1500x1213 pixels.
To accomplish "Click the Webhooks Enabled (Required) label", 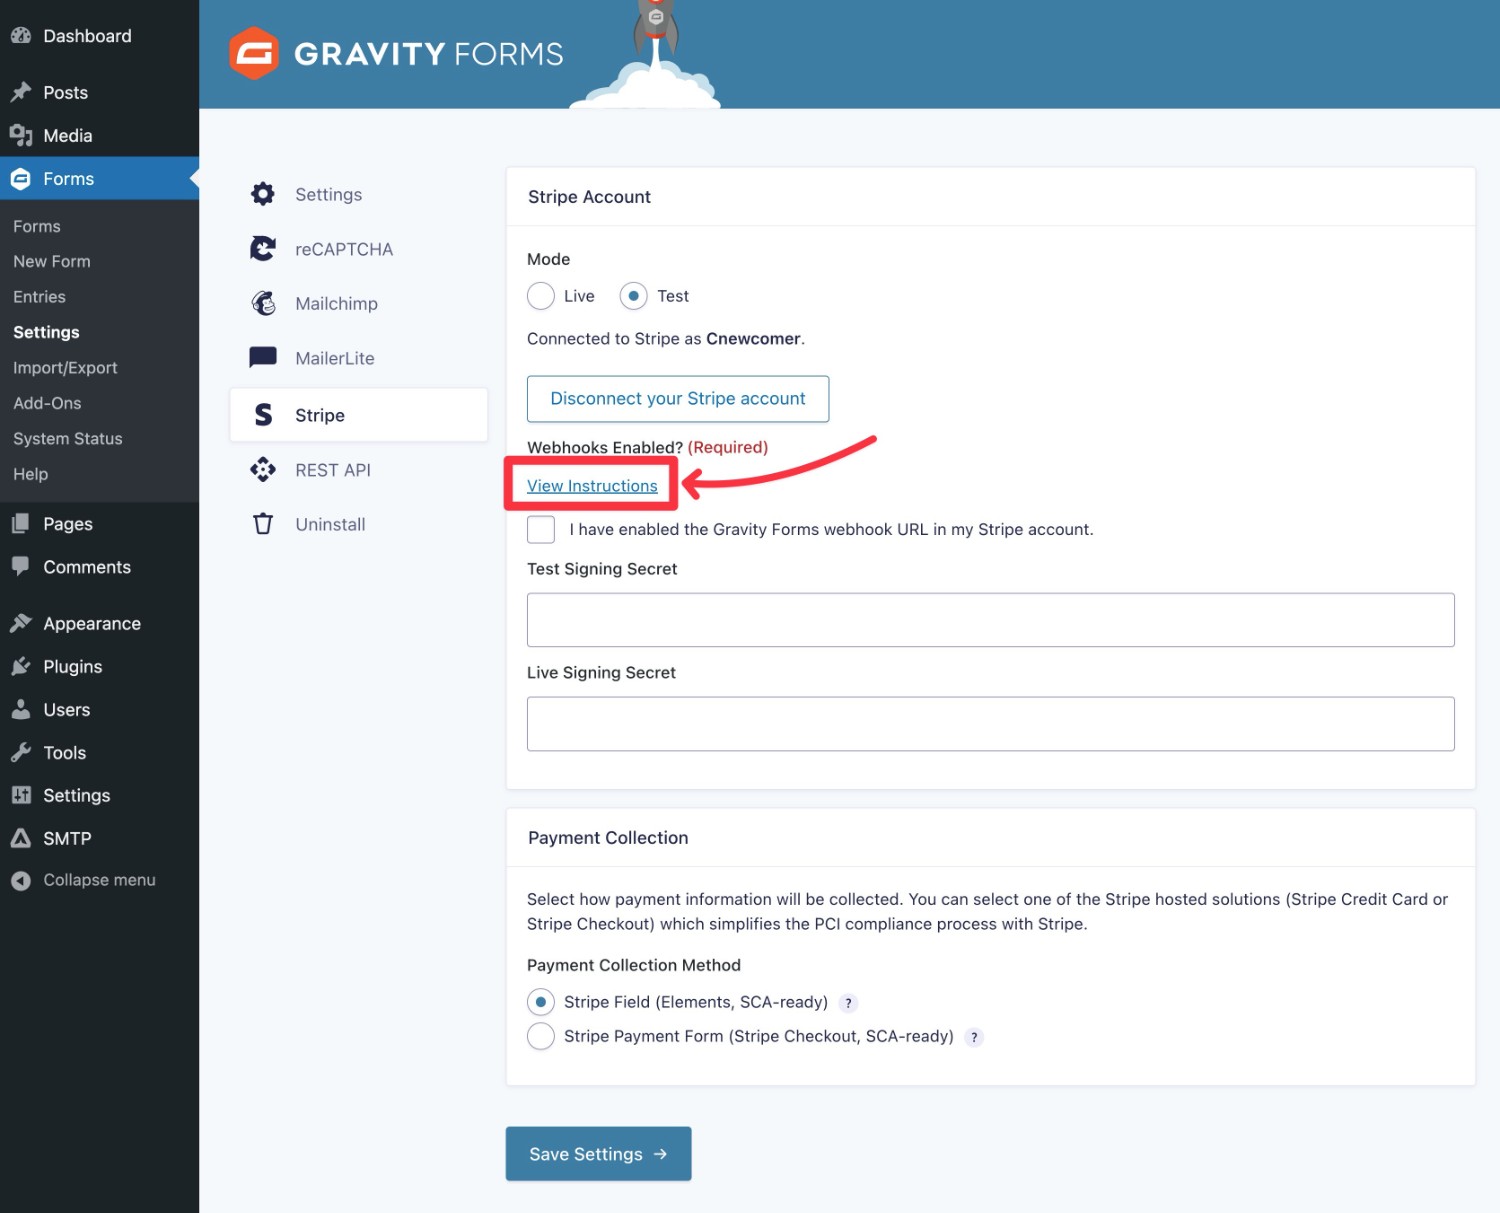I will coord(647,447).
